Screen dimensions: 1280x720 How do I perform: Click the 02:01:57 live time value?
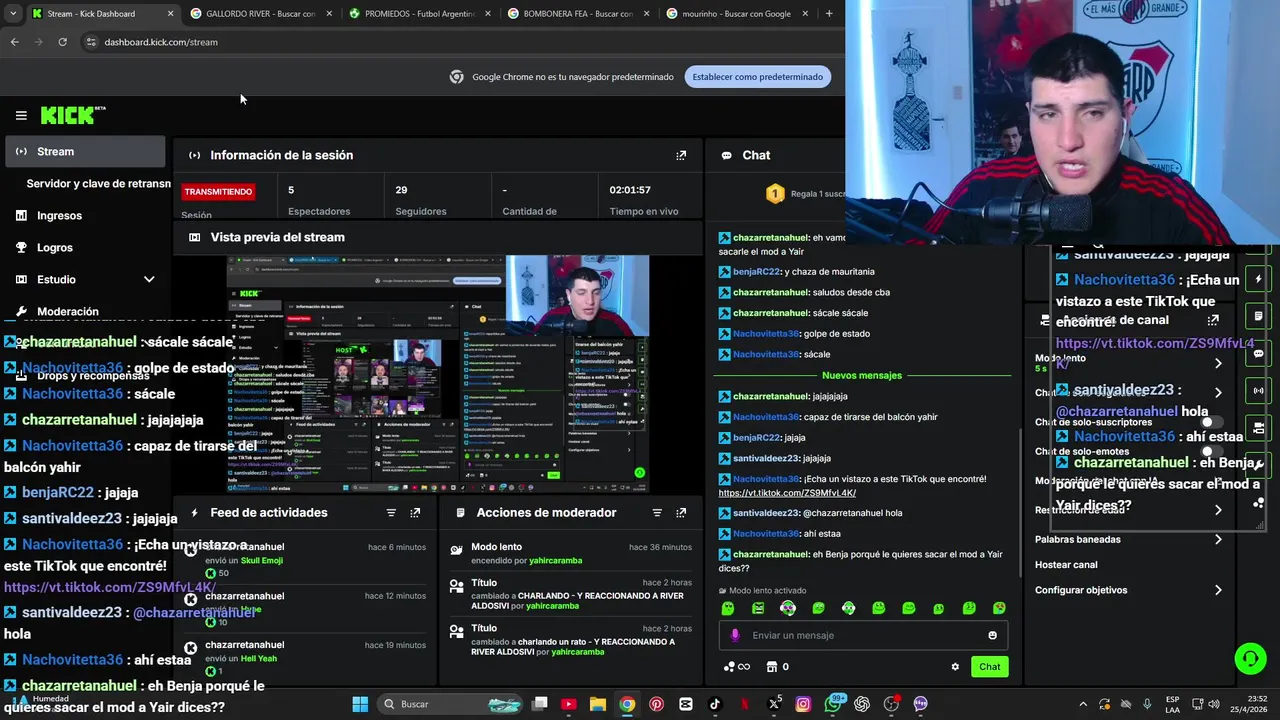[x=630, y=190]
